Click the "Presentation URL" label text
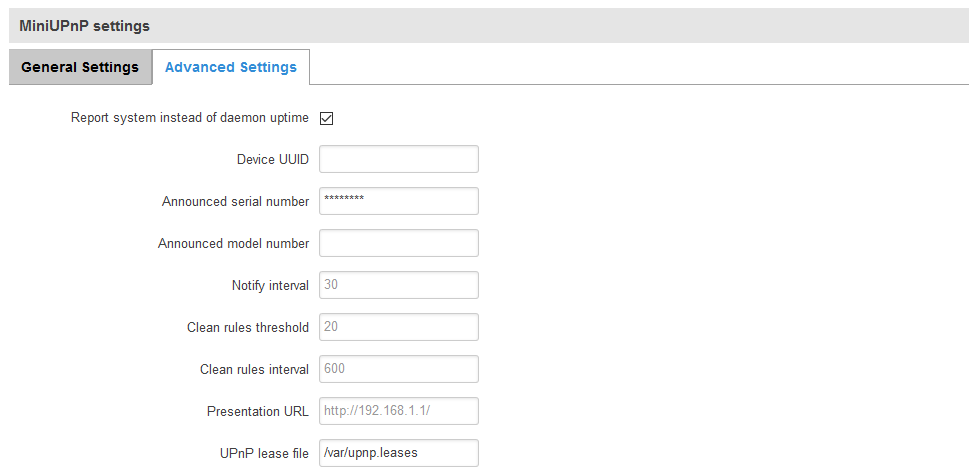979x476 pixels. coord(258,412)
